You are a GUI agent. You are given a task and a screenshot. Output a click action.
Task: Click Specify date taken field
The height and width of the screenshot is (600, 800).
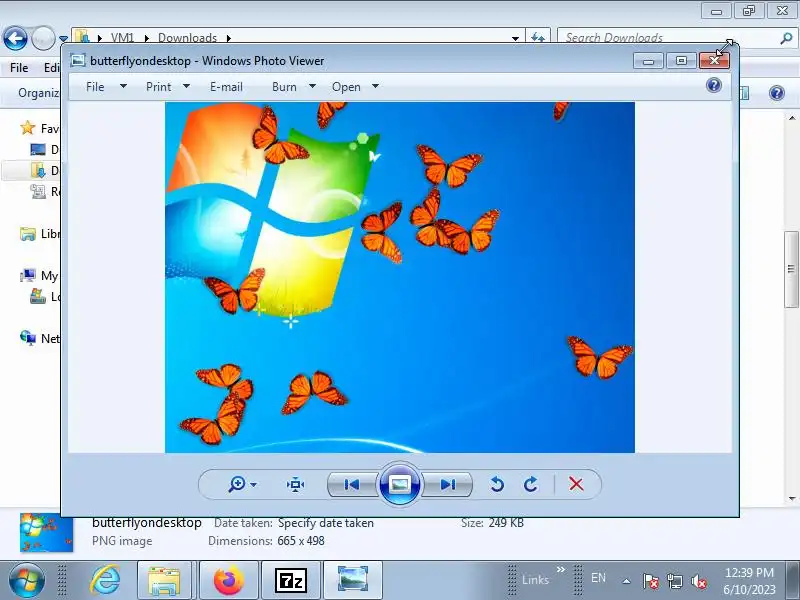coord(326,523)
